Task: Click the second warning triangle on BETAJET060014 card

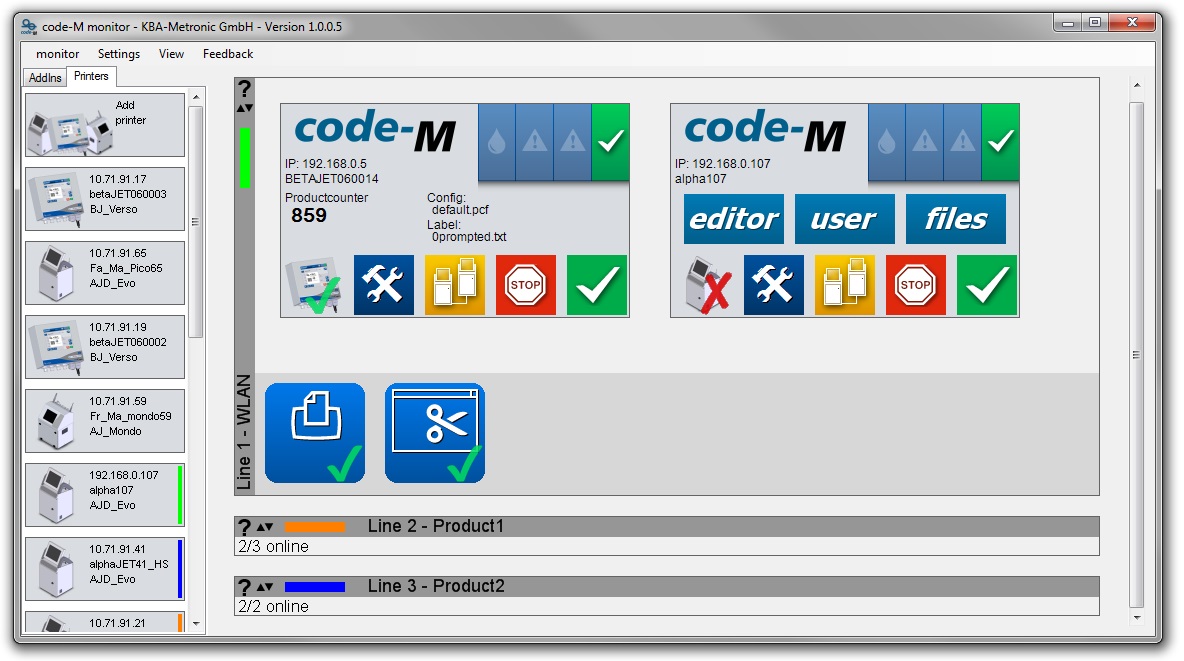Action: [572, 142]
